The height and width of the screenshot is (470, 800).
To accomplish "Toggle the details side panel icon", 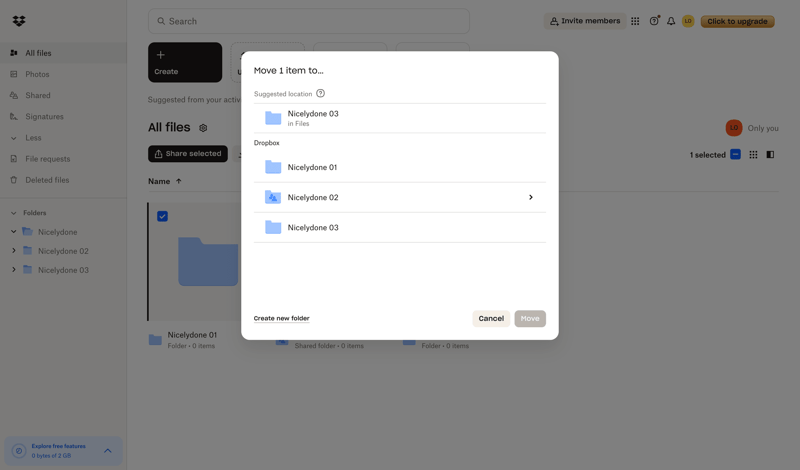I will 770,155.
